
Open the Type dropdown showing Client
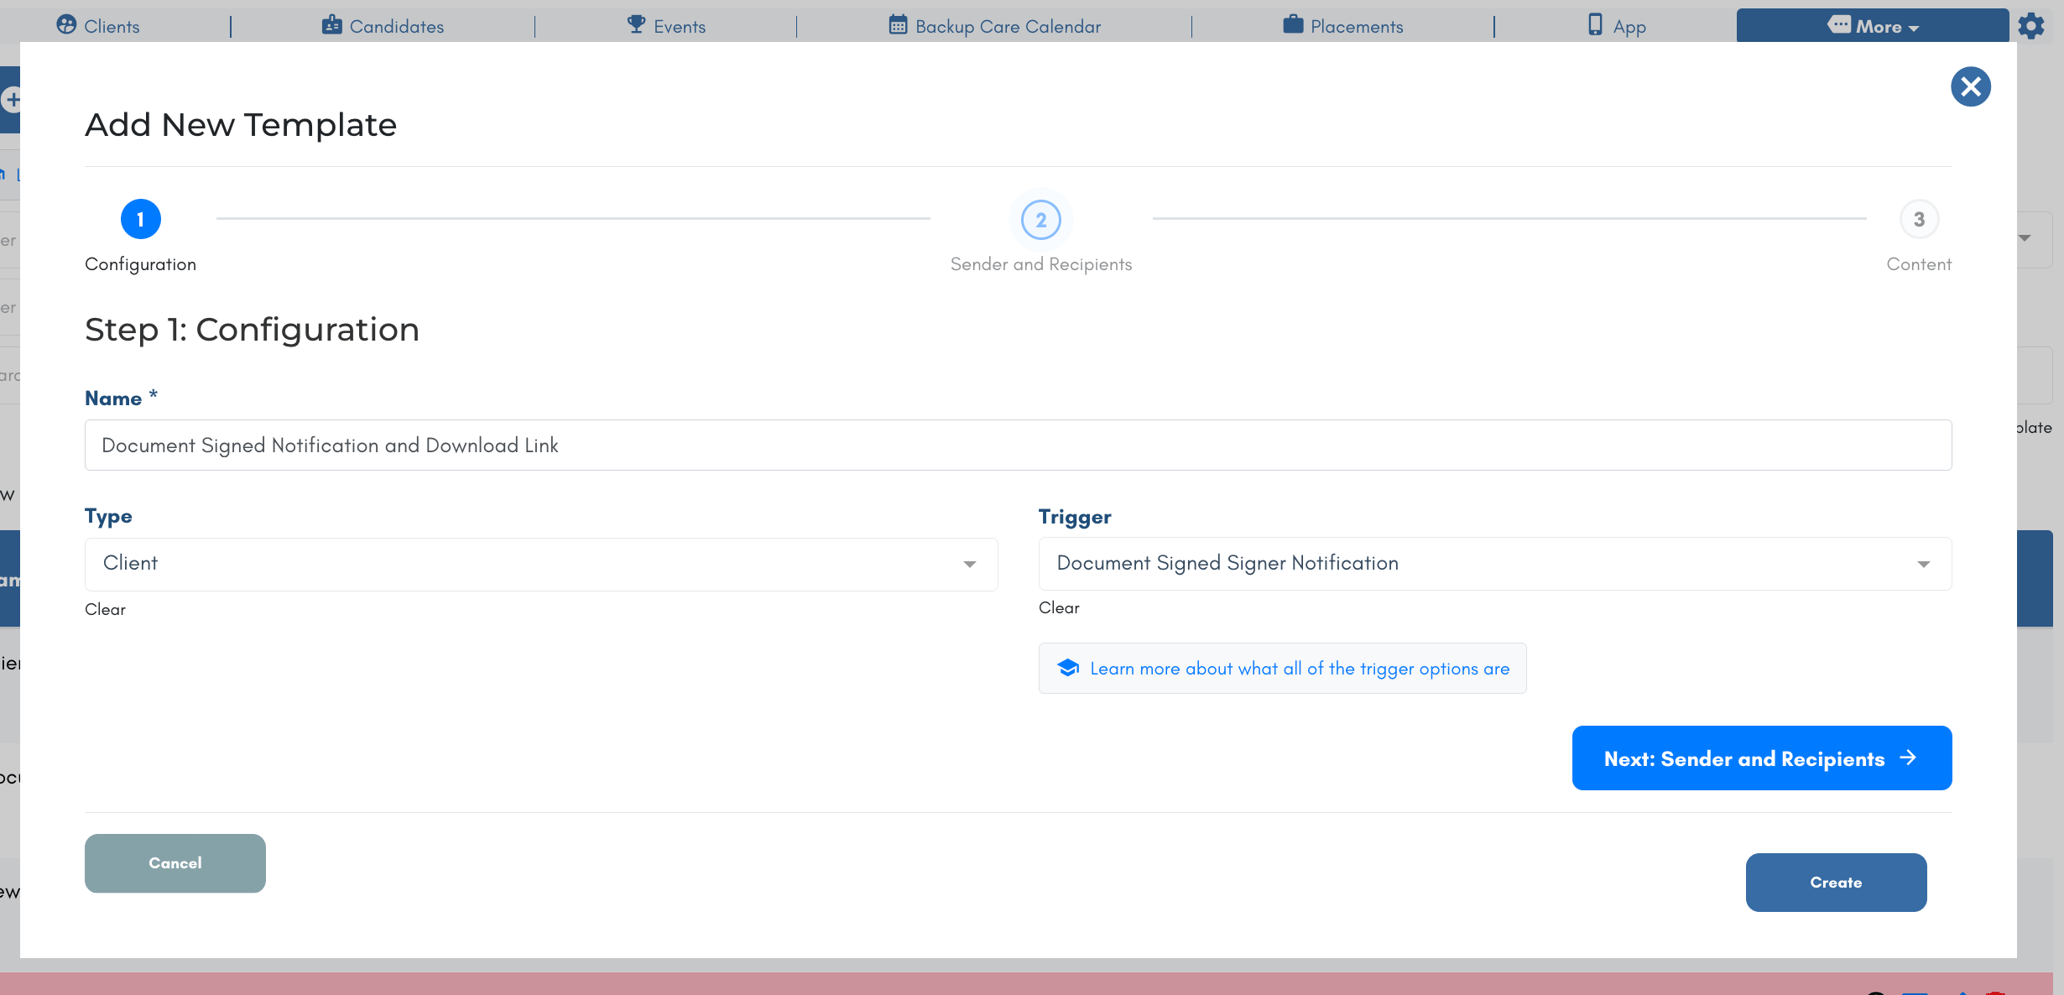(x=541, y=564)
